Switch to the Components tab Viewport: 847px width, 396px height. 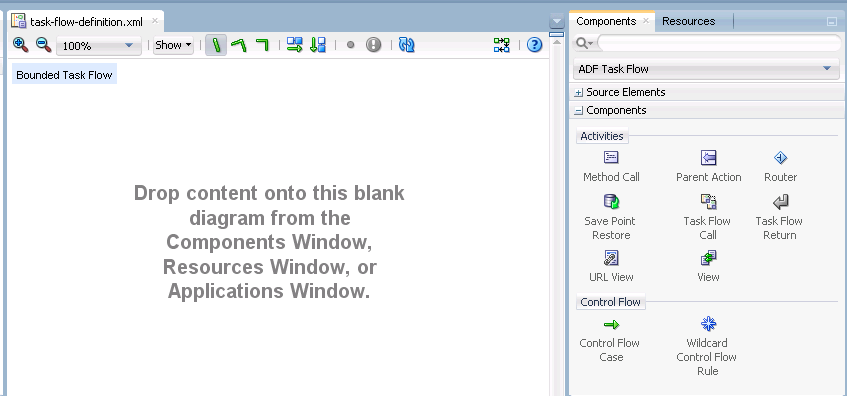pyautogui.click(x=606, y=21)
